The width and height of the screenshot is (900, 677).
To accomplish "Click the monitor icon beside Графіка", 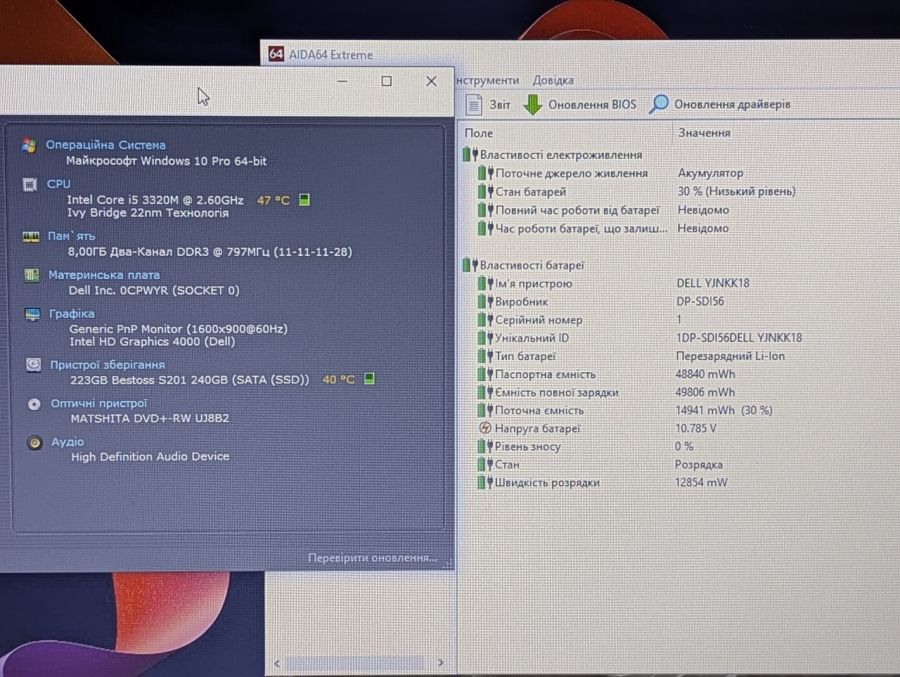I will [32, 314].
